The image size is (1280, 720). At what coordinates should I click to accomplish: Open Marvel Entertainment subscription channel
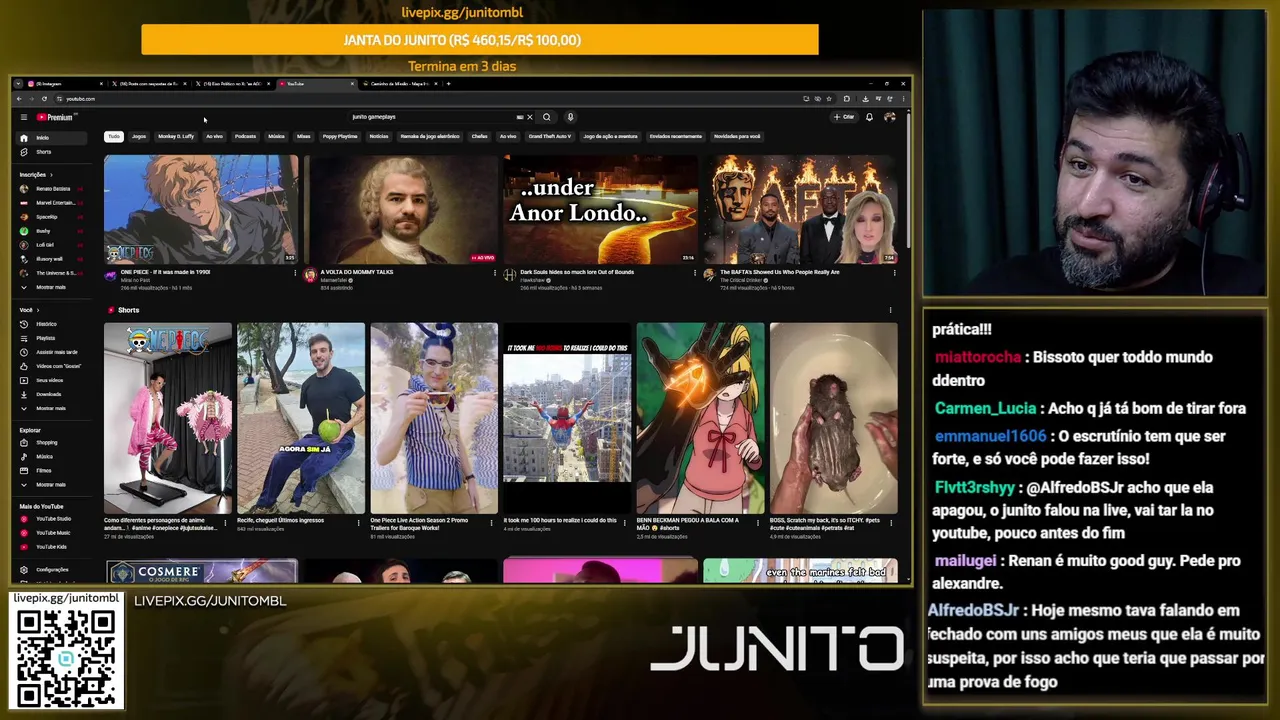click(50, 203)
